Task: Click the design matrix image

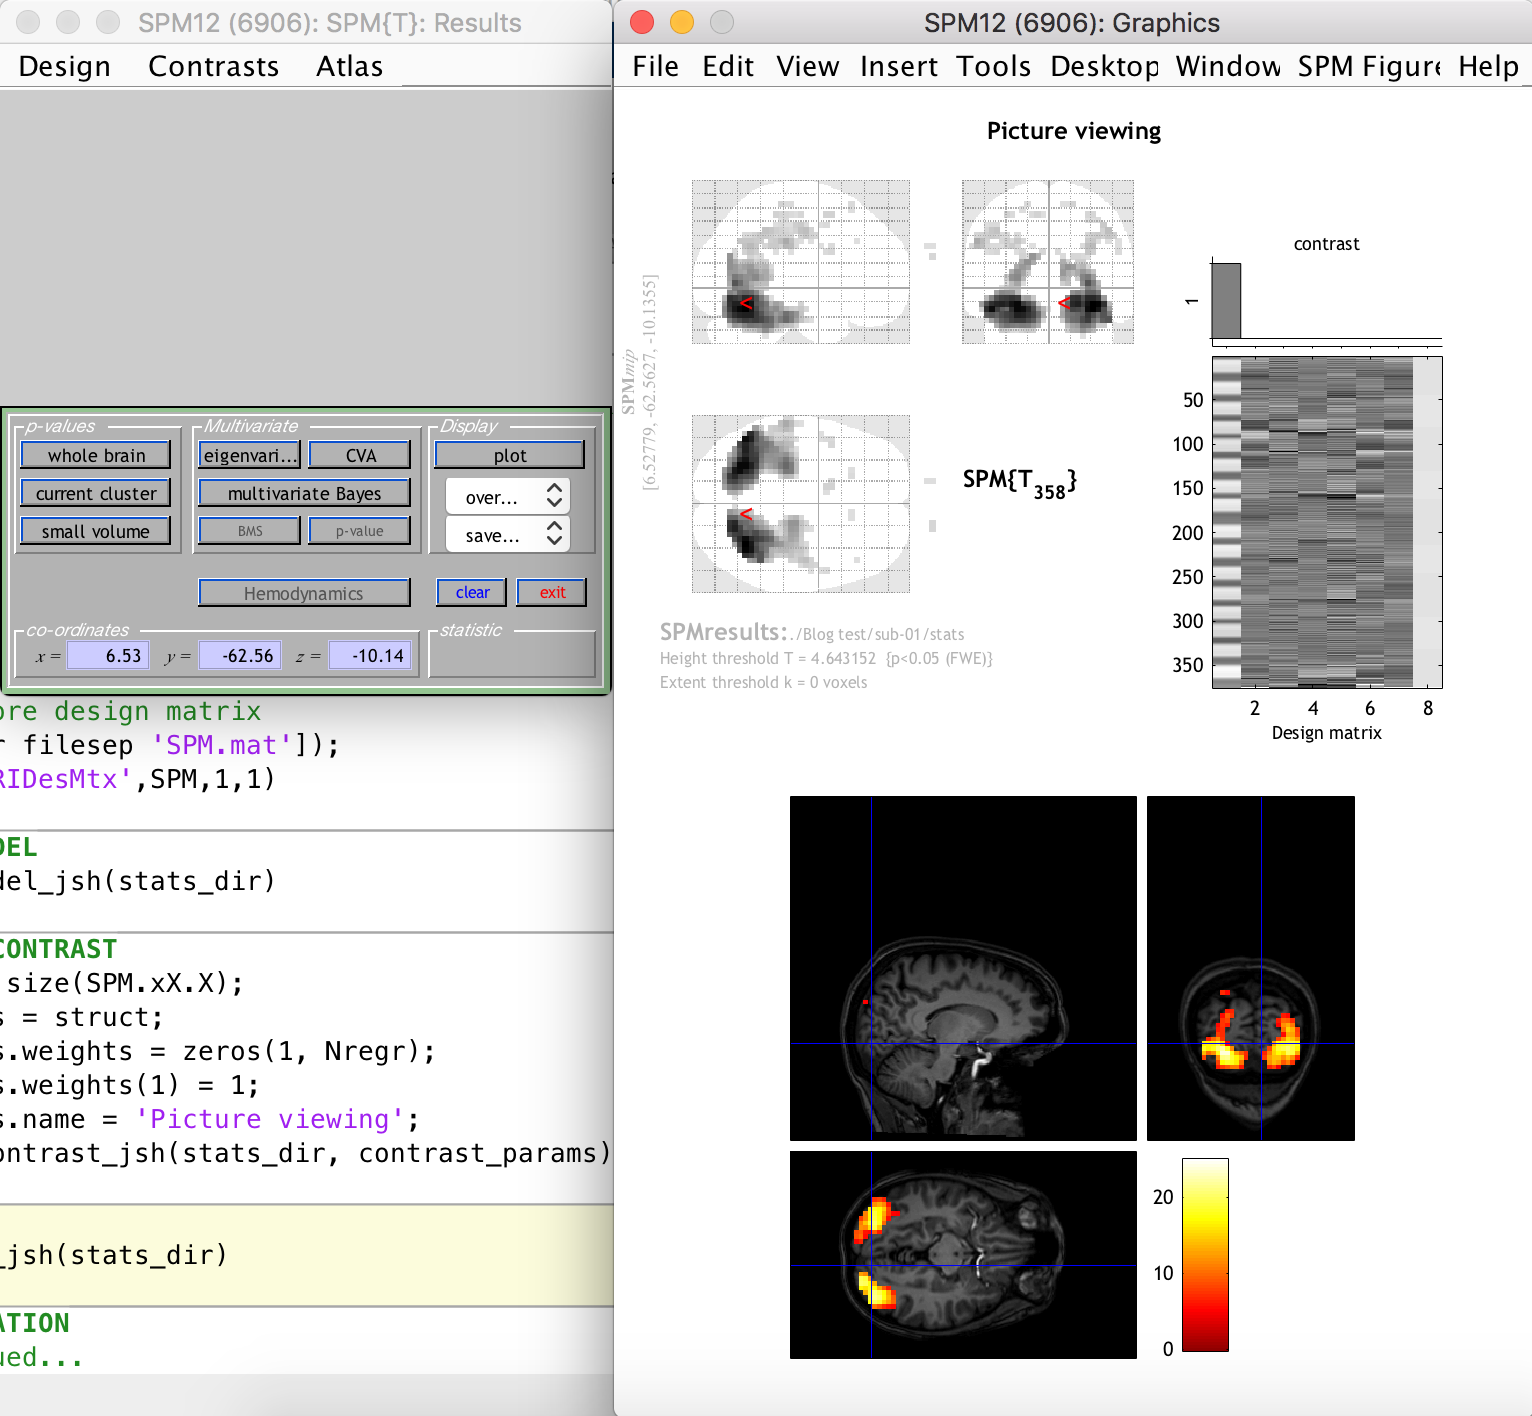Action: point(1327,523)
